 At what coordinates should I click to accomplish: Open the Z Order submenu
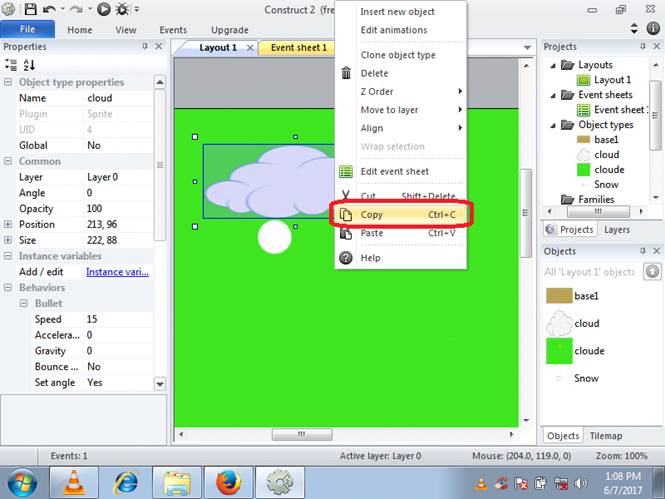click(401, 91)
